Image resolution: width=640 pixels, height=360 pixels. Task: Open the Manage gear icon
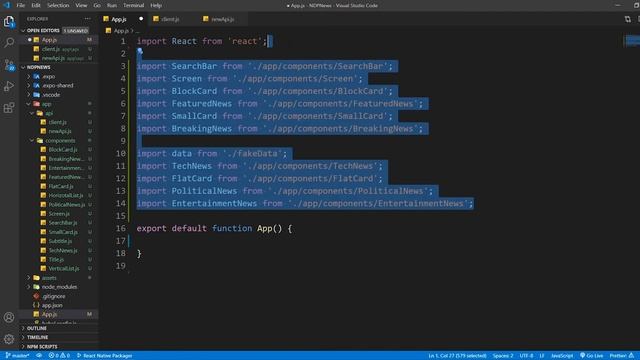tap(9, 339)
